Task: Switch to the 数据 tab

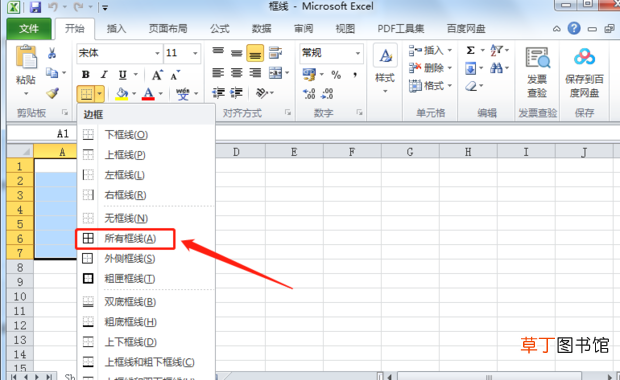Action: pos(261,28)
